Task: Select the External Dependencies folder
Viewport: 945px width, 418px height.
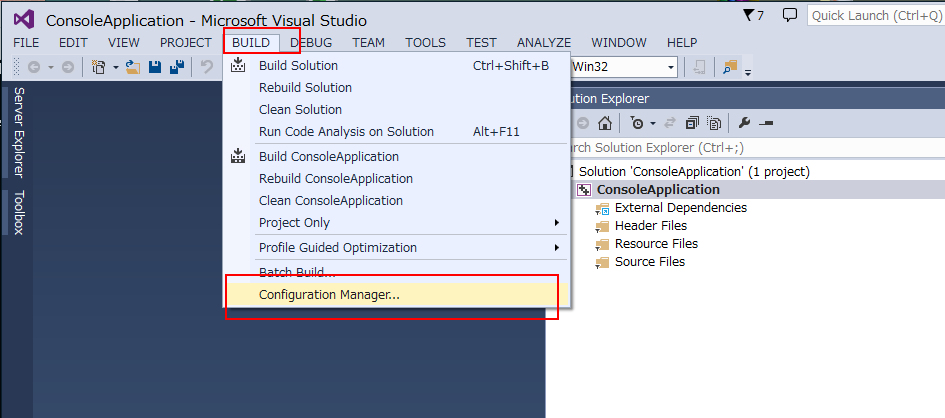Action: (680, 208)
